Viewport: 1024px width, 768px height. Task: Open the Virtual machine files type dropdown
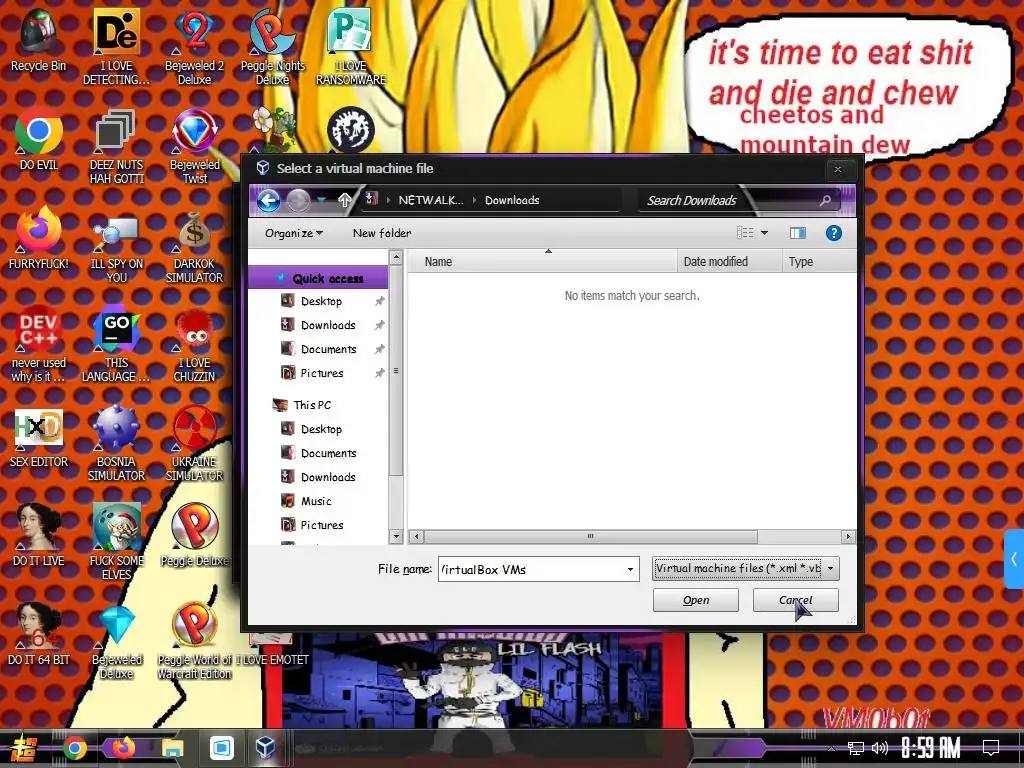pos(745,568)
